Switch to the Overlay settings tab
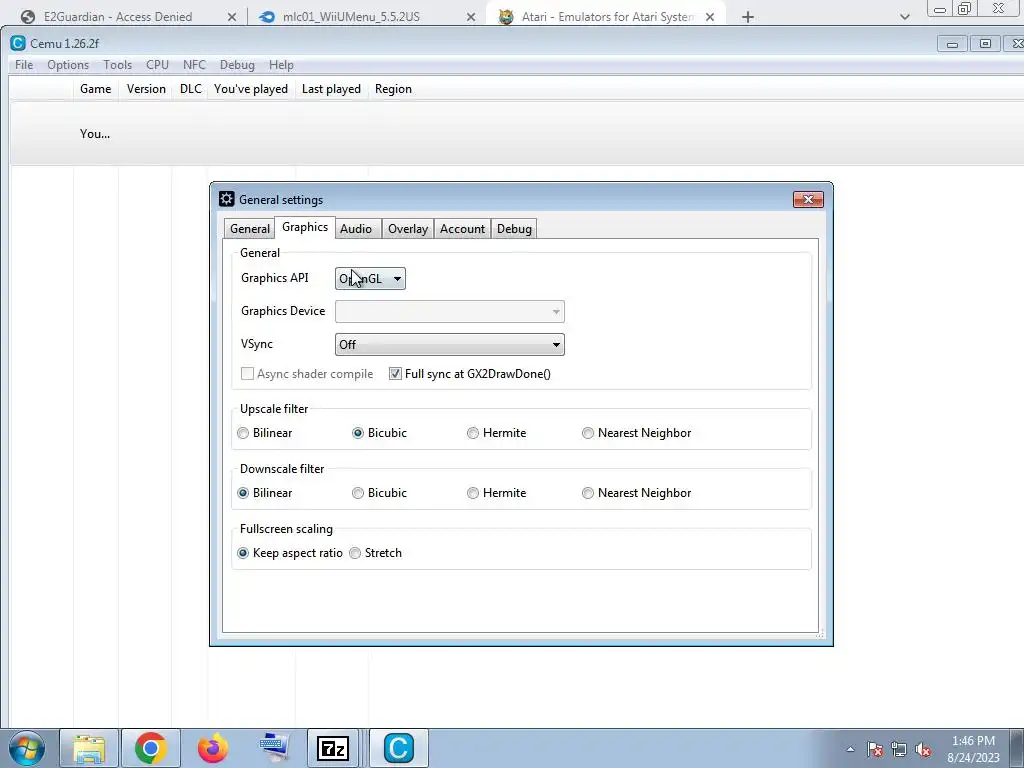1024x768 pixels. [408, 229]
